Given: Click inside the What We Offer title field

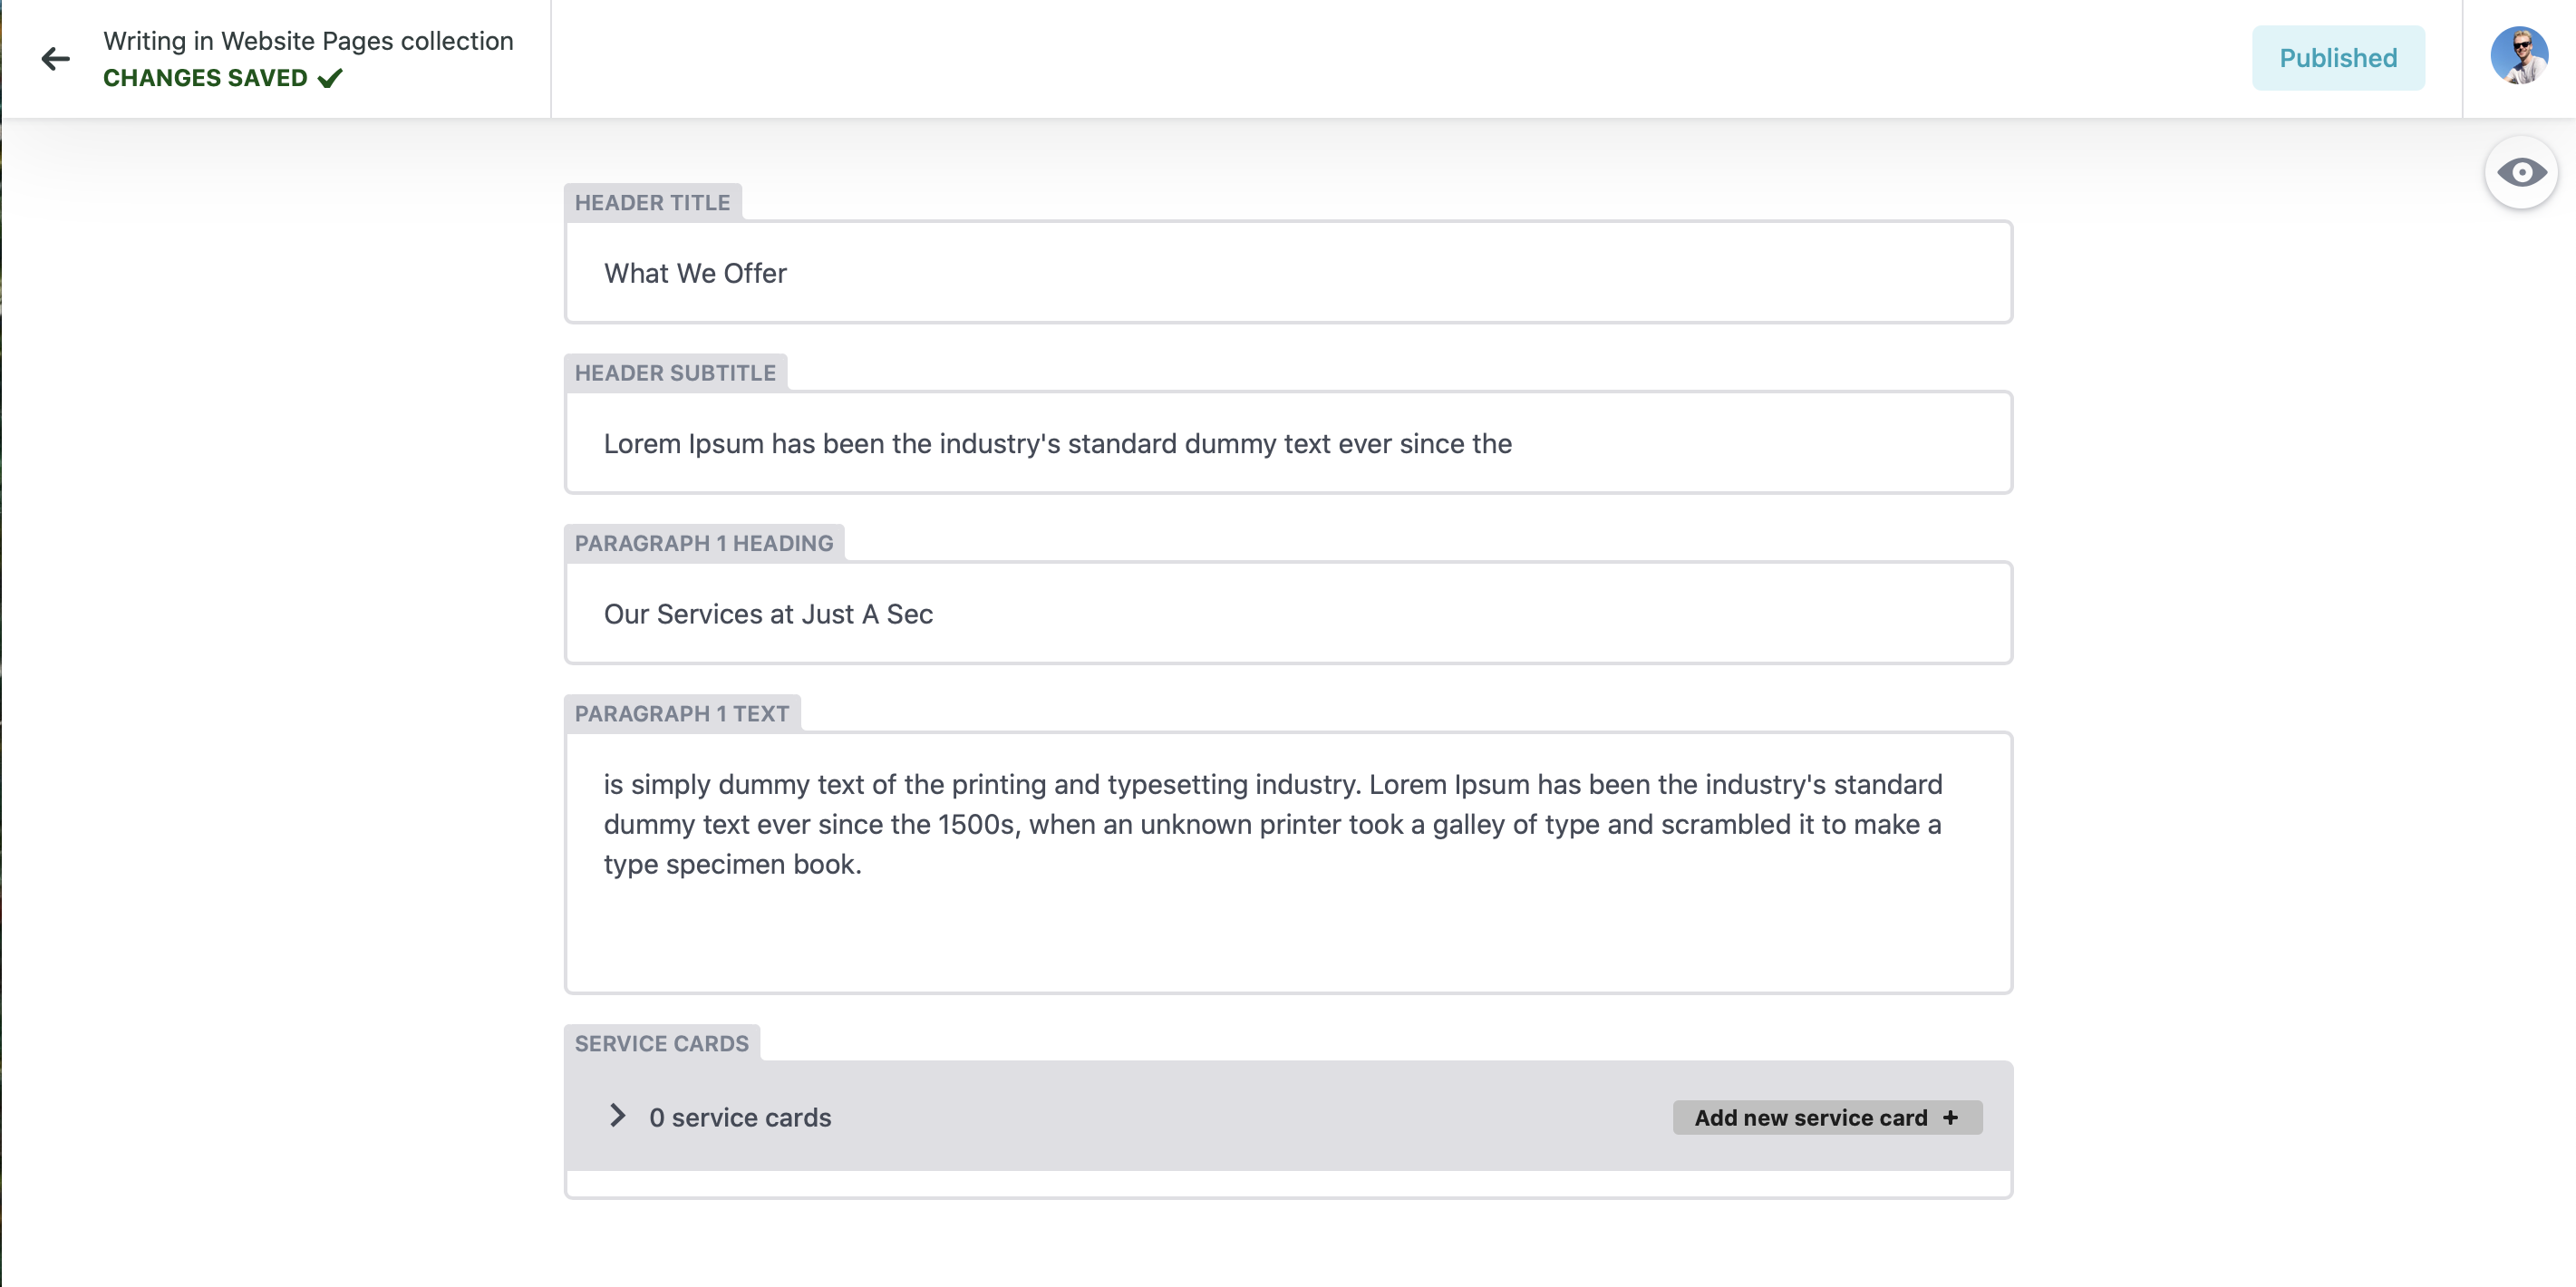Looking at the screenshot, I should 1288,272.
